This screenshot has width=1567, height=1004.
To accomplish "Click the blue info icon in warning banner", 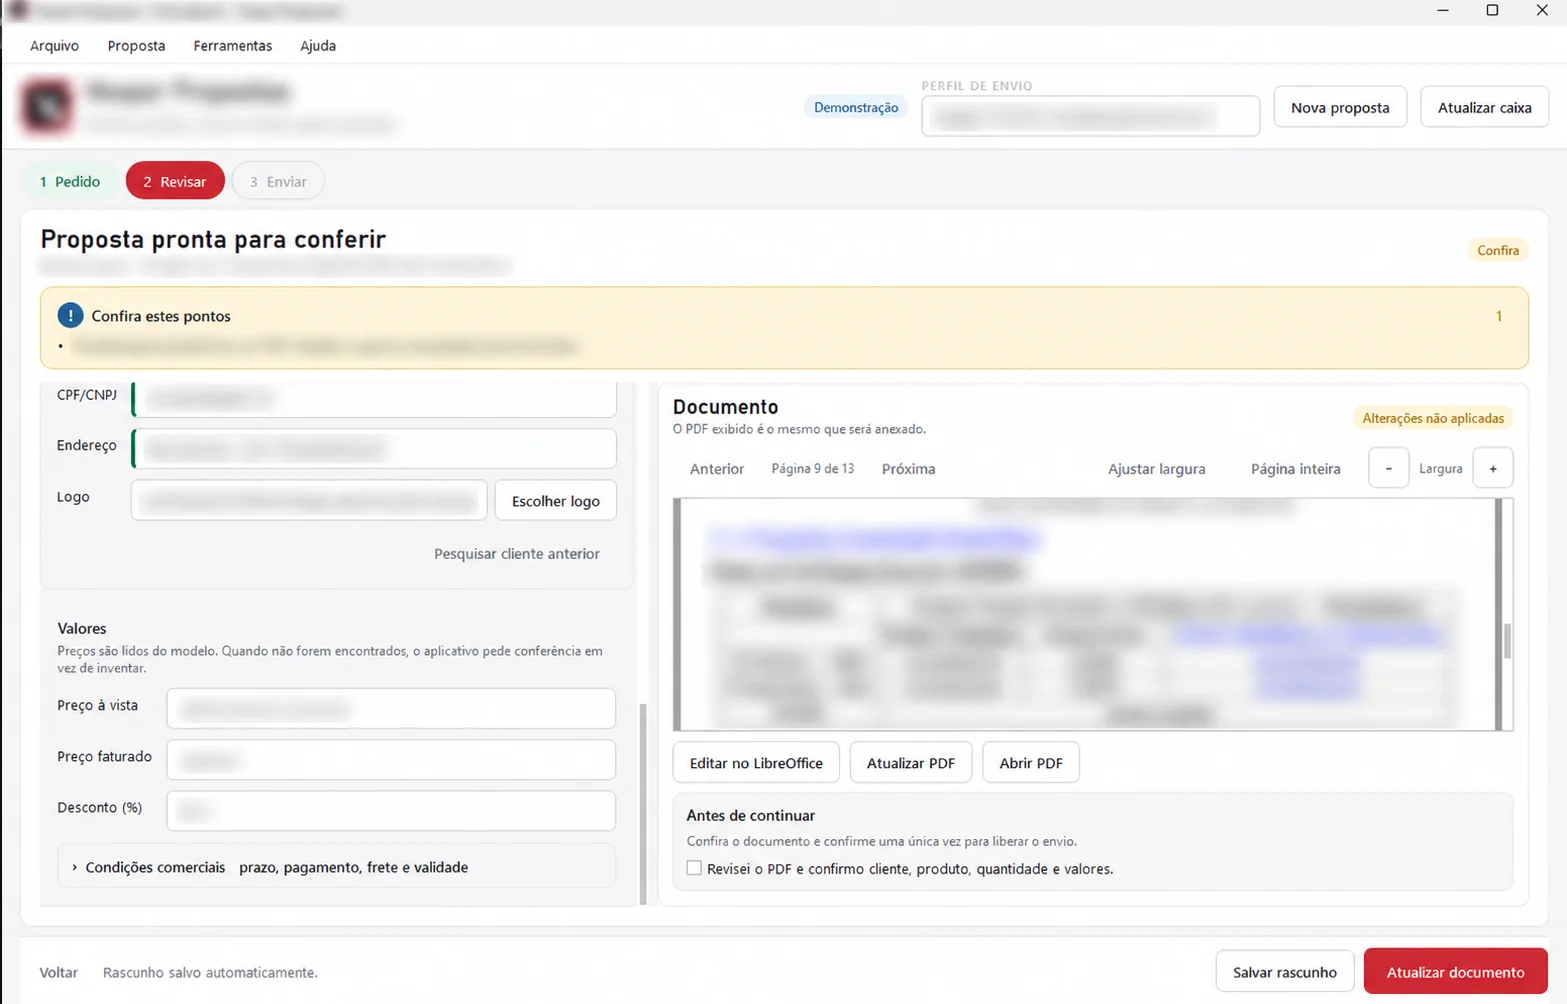I will click(x=70, y=315).
